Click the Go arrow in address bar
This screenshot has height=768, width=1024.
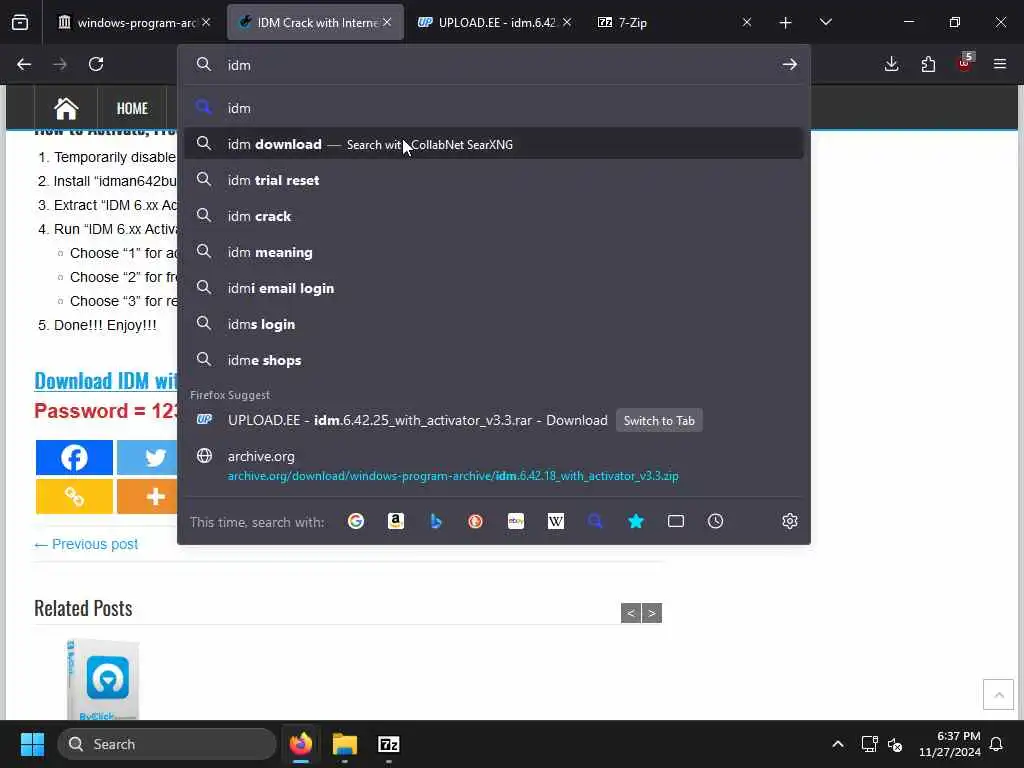[x=790, y=64]
